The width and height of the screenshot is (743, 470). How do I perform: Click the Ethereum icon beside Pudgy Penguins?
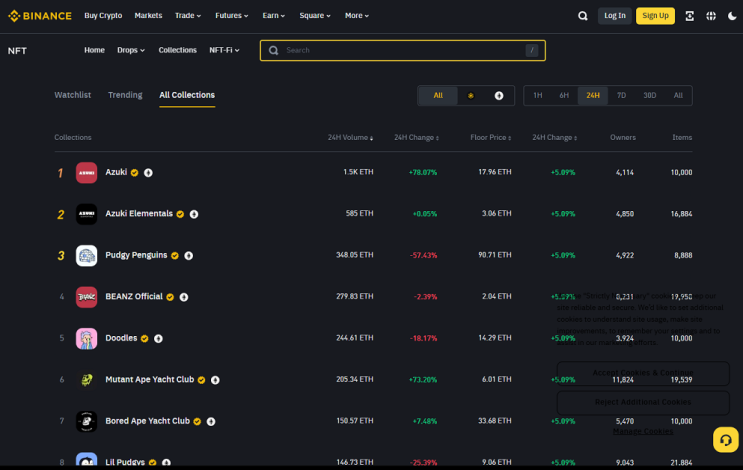[x=189, y=256]
